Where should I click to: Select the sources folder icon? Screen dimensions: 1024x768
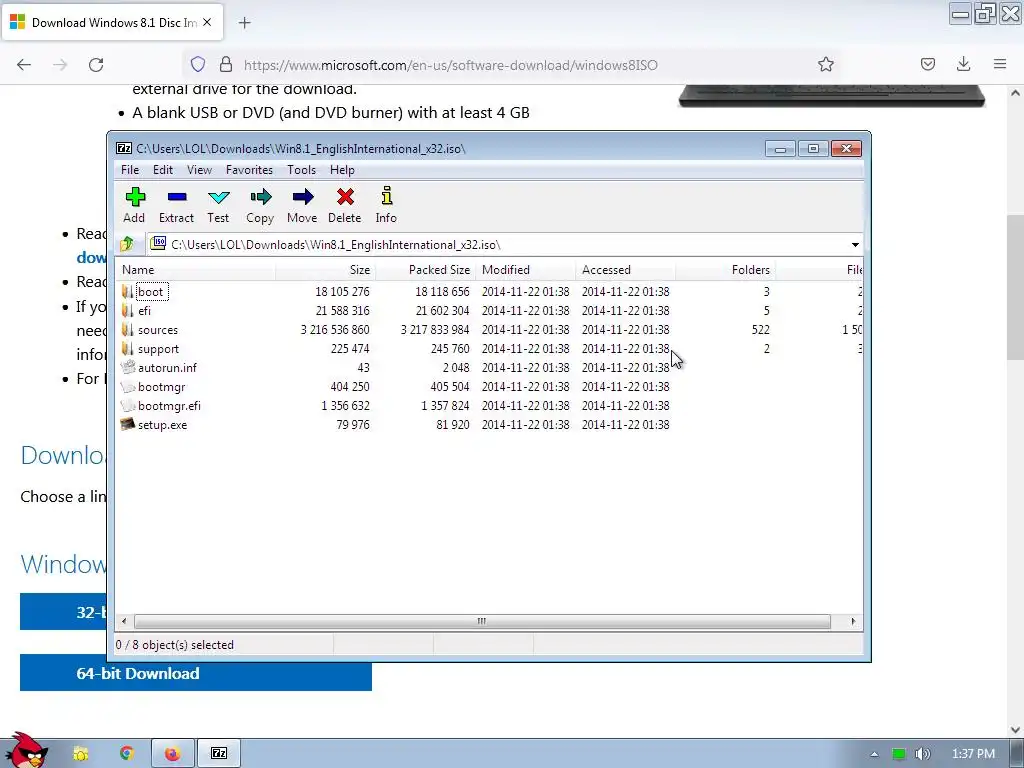tap(127, 329)
